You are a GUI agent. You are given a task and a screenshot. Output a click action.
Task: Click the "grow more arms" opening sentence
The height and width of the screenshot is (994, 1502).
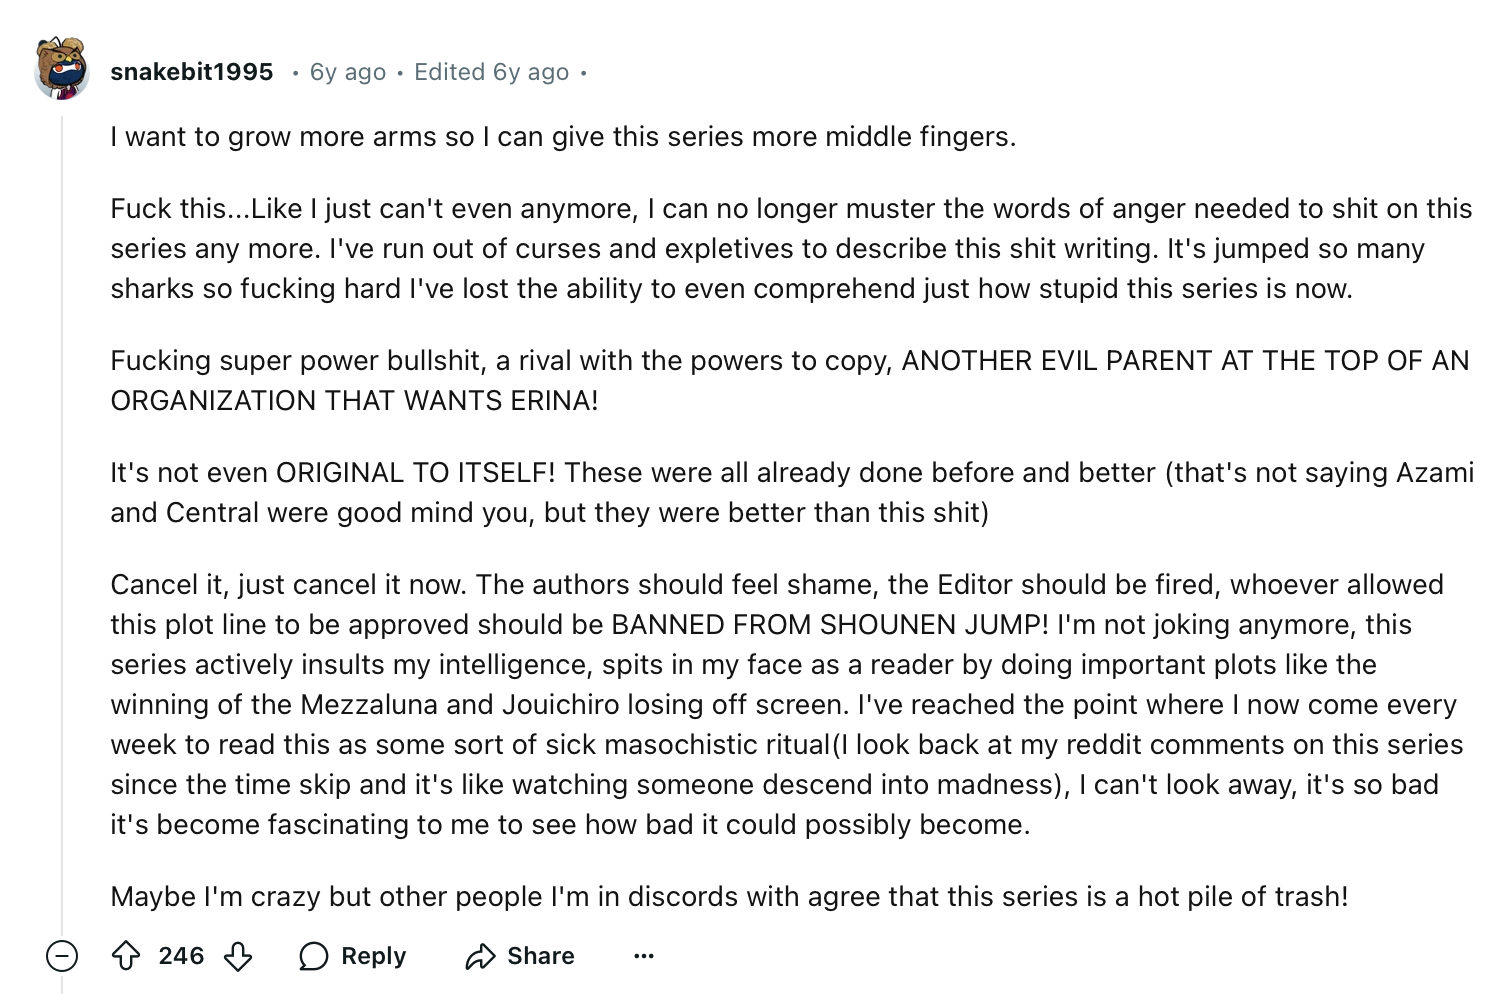click(563, 137)
